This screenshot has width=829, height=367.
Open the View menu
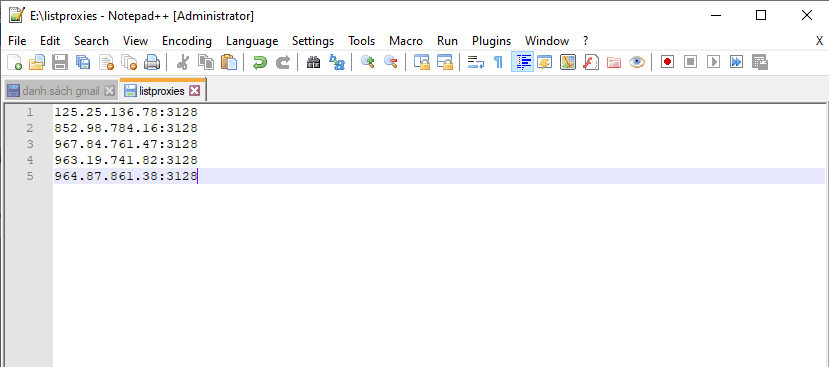coord(135,41)
